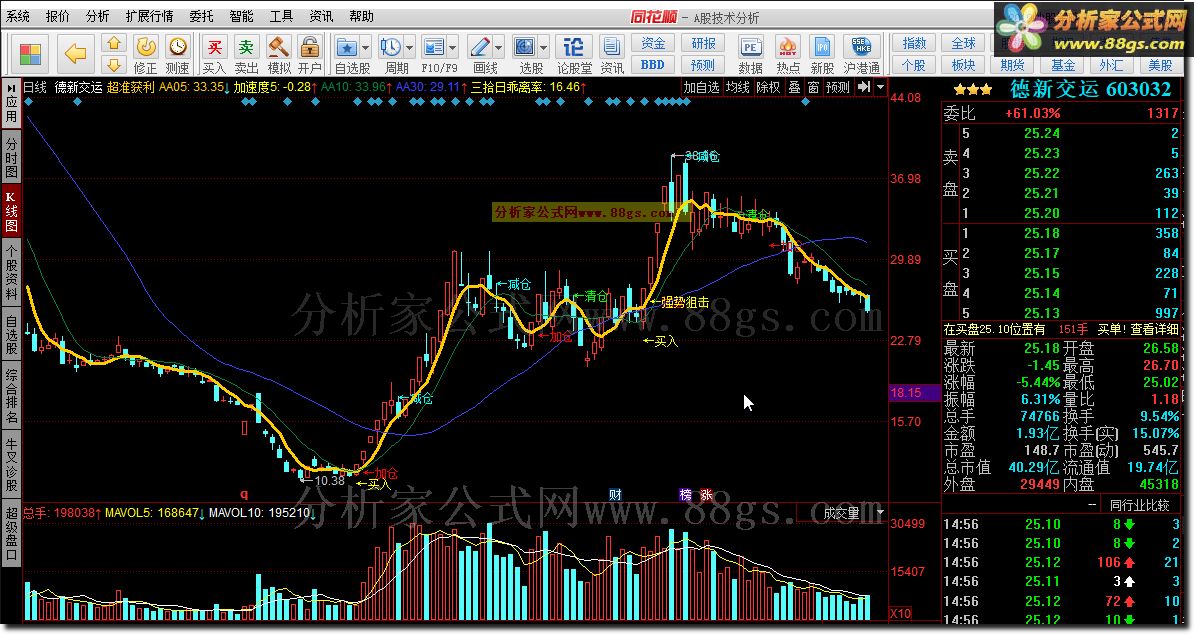Switch to K线图 side tab

pos(11,210)
